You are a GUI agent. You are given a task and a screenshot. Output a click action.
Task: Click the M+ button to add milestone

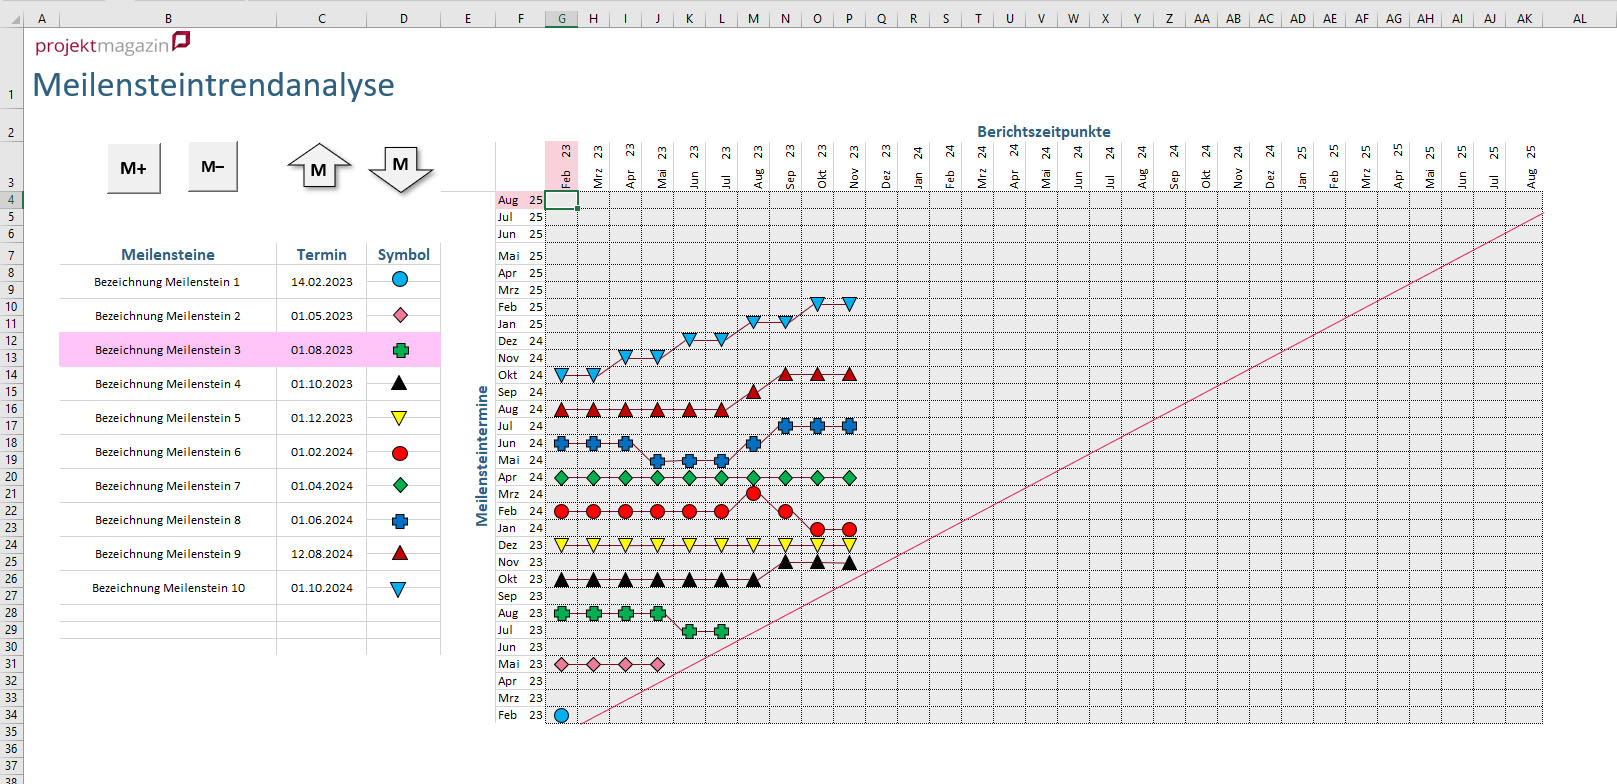(x=134, y=168)
